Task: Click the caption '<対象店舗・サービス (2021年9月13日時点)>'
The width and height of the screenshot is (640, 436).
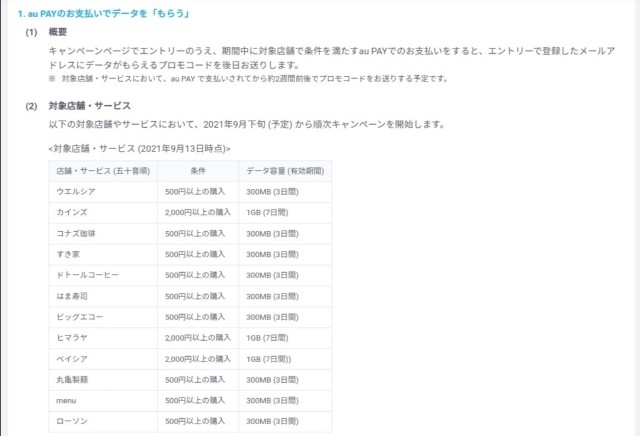Action: (x=139, y=149)
